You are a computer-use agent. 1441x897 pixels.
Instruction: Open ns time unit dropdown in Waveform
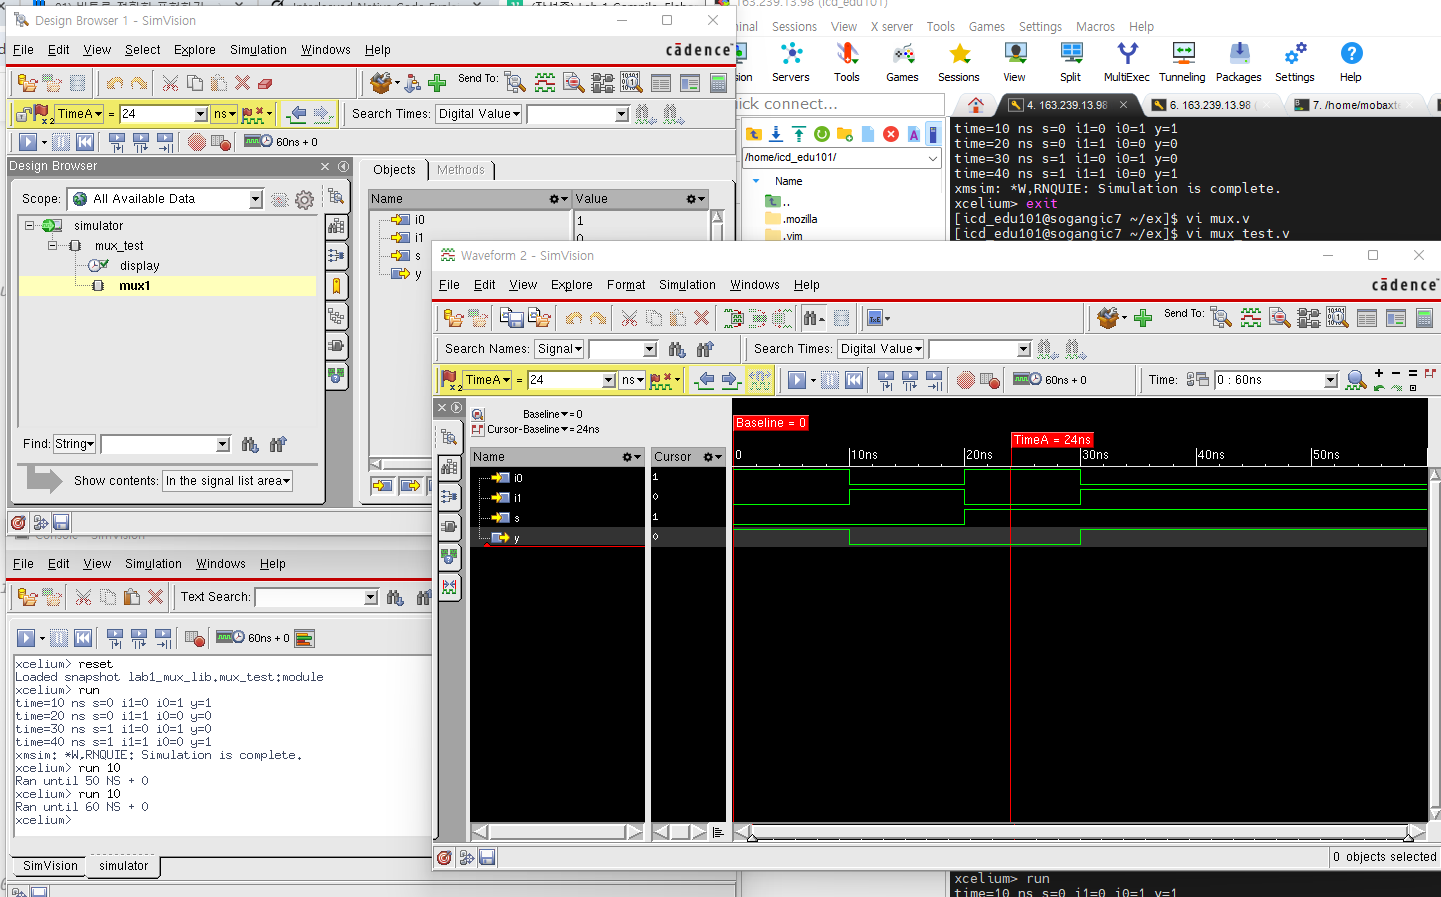[632, 380]
